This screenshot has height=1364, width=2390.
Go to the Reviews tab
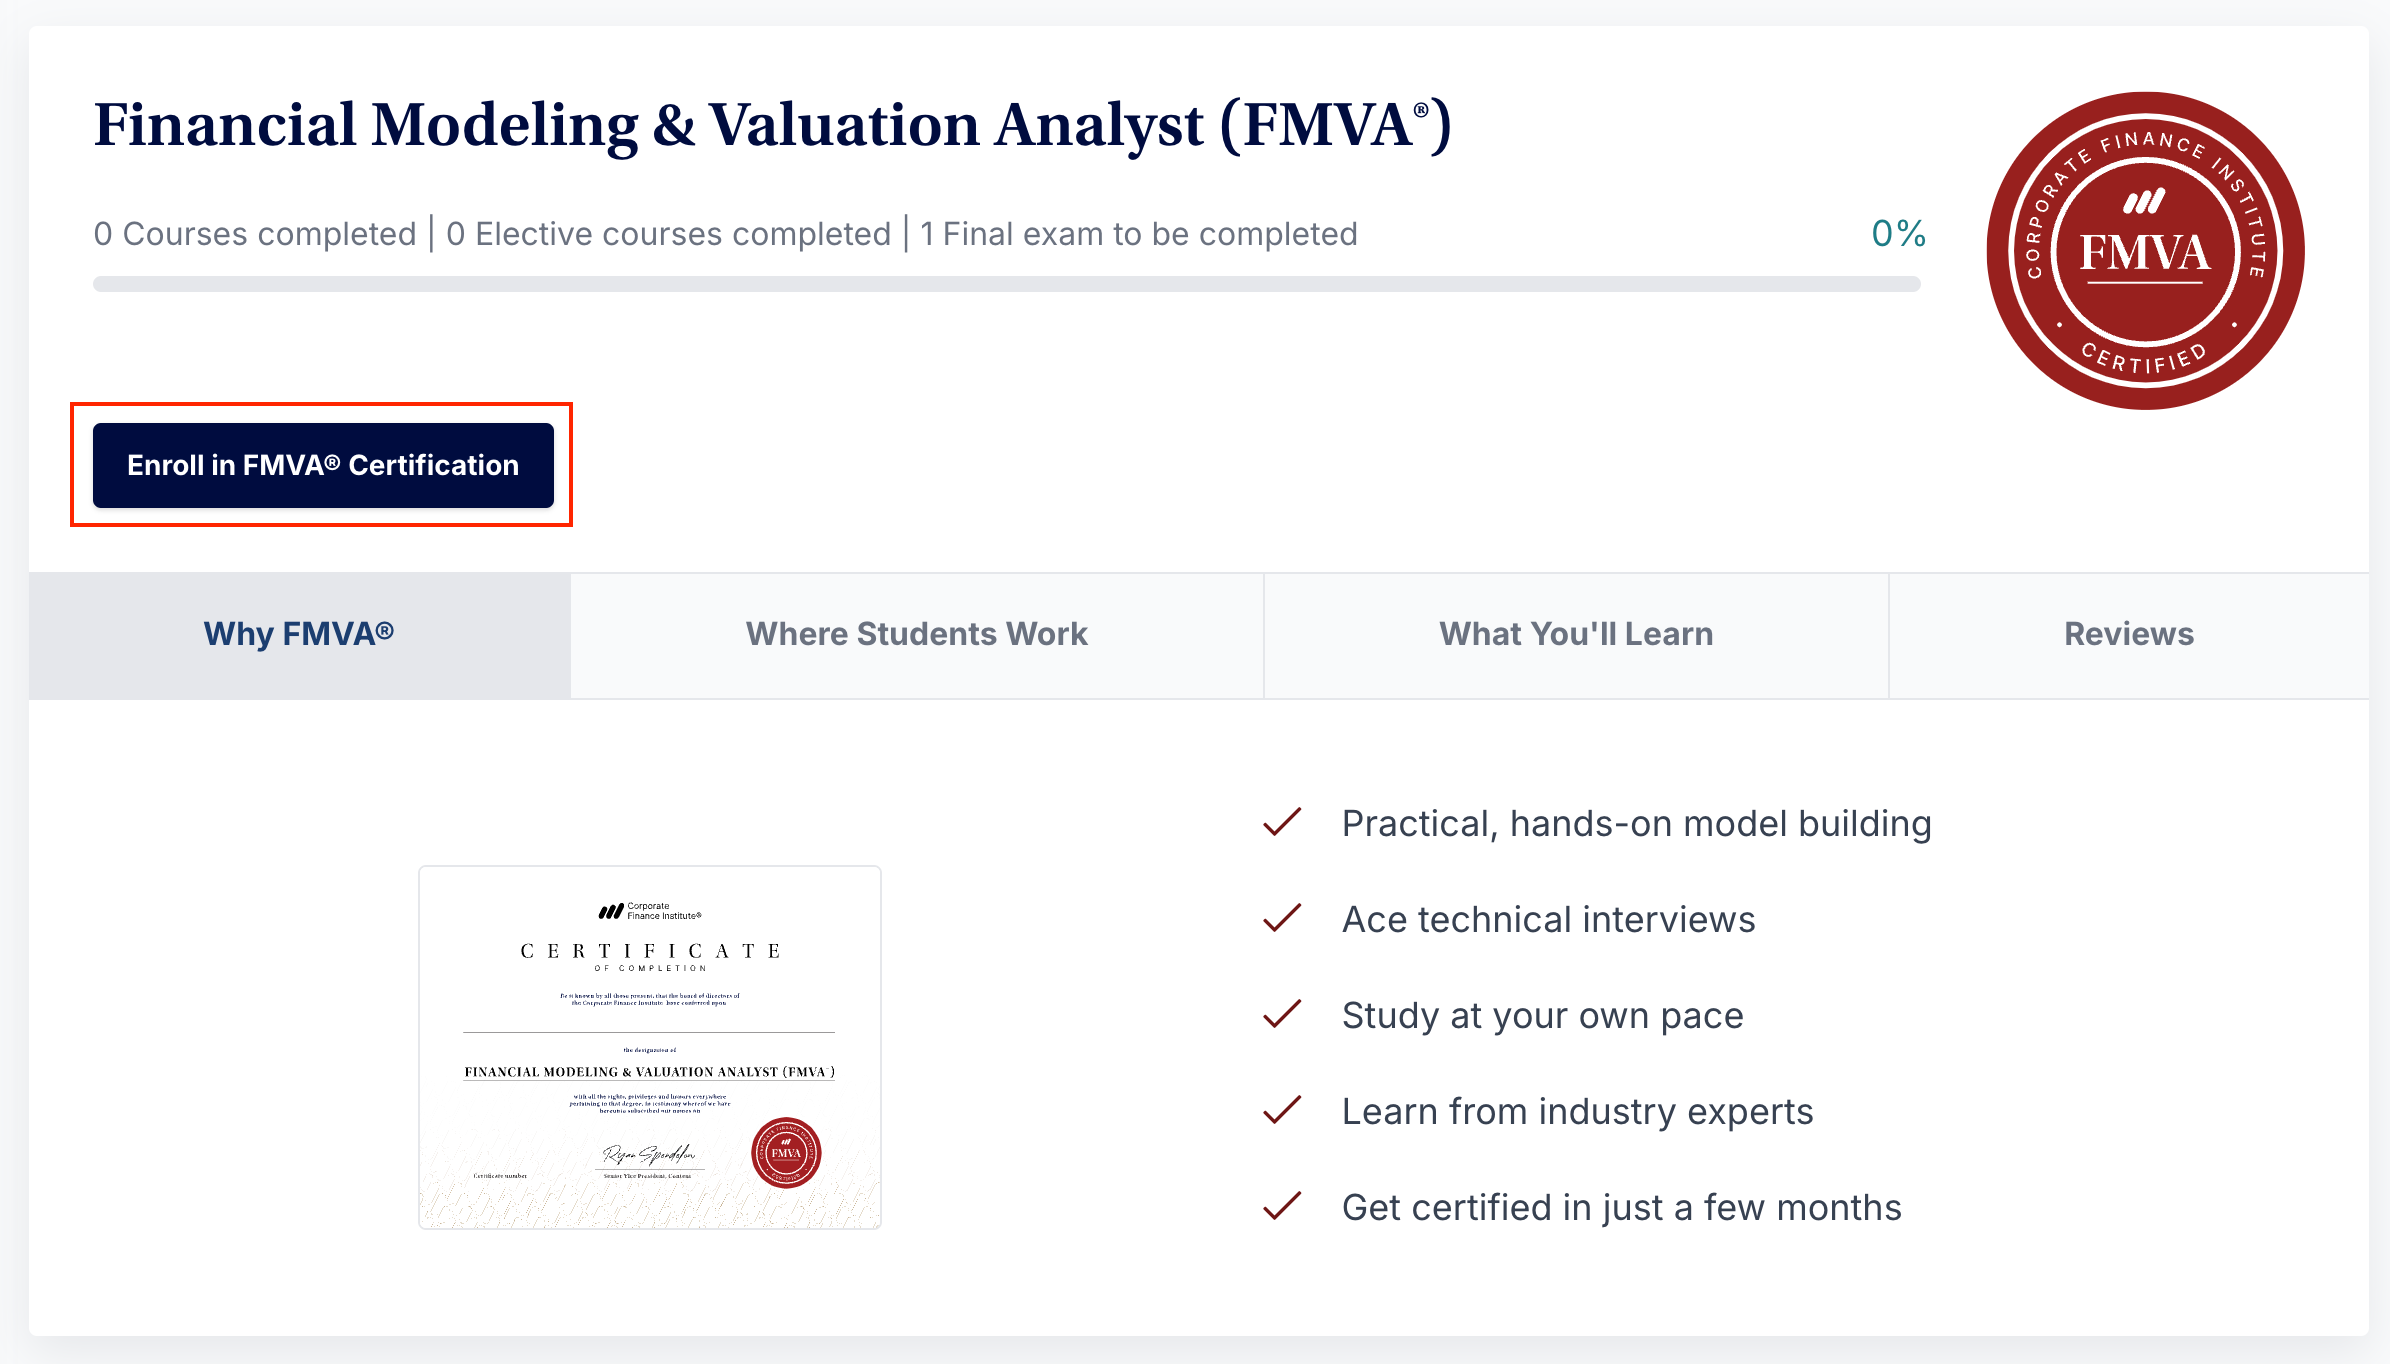tap(2129, 634)
